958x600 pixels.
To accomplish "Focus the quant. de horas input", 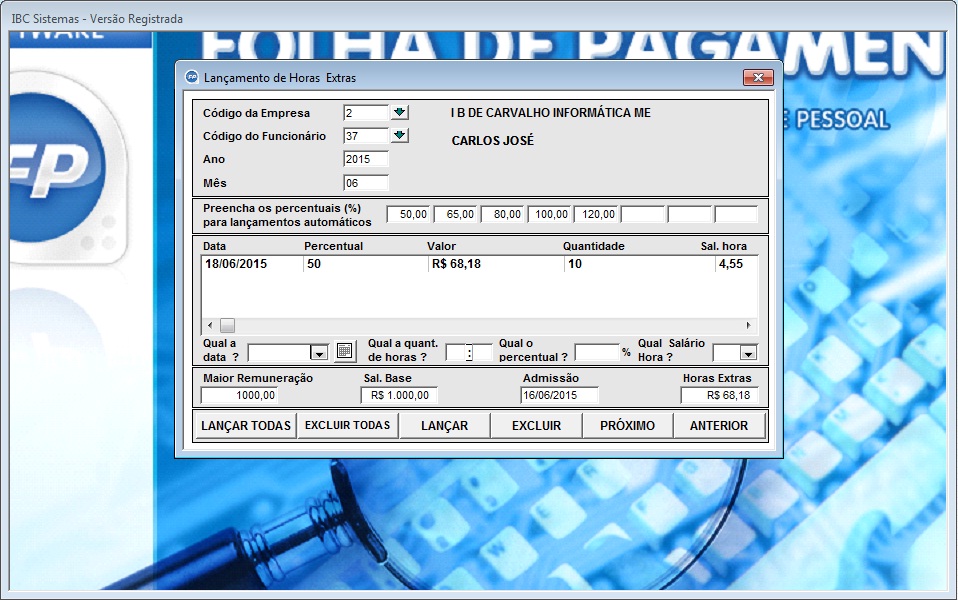I will [x=469, y=353].
